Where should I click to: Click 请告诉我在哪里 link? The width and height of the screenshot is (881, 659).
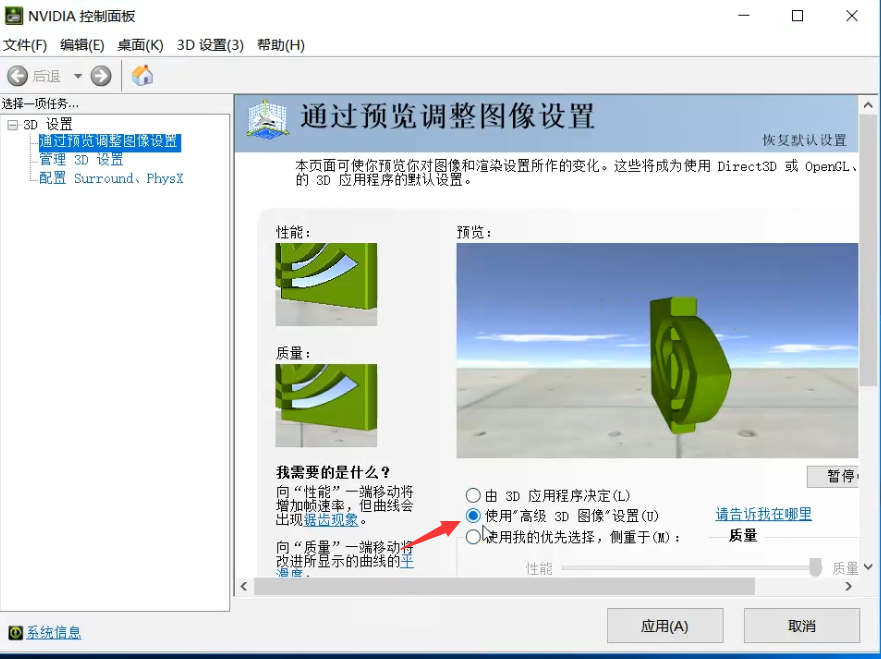pos(764,514)
